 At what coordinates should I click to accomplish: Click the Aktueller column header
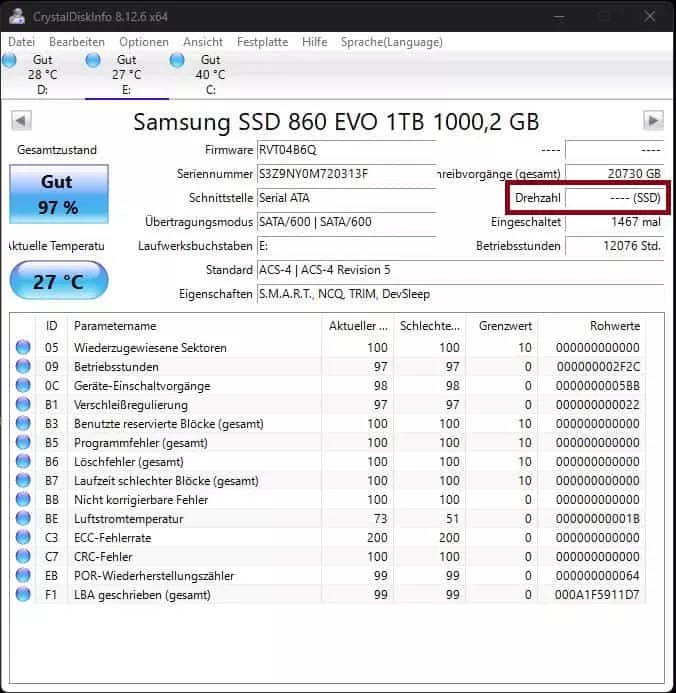pos(358,326)
